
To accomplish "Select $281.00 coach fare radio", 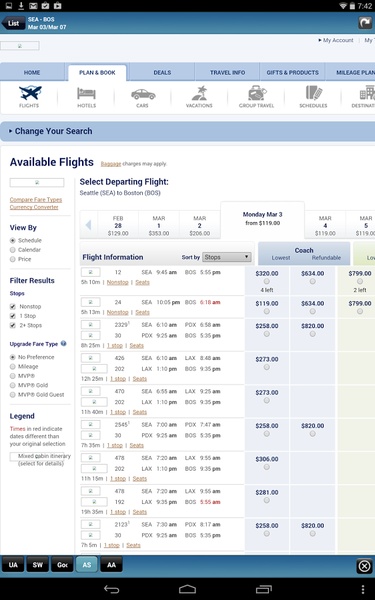I will point(267,500).
